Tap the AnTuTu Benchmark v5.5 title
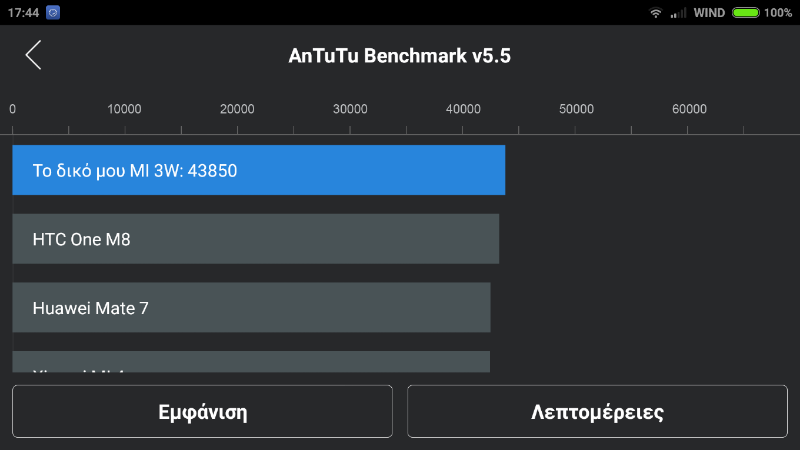This screenshot has height=450, width=800. [x=400, y=55]
